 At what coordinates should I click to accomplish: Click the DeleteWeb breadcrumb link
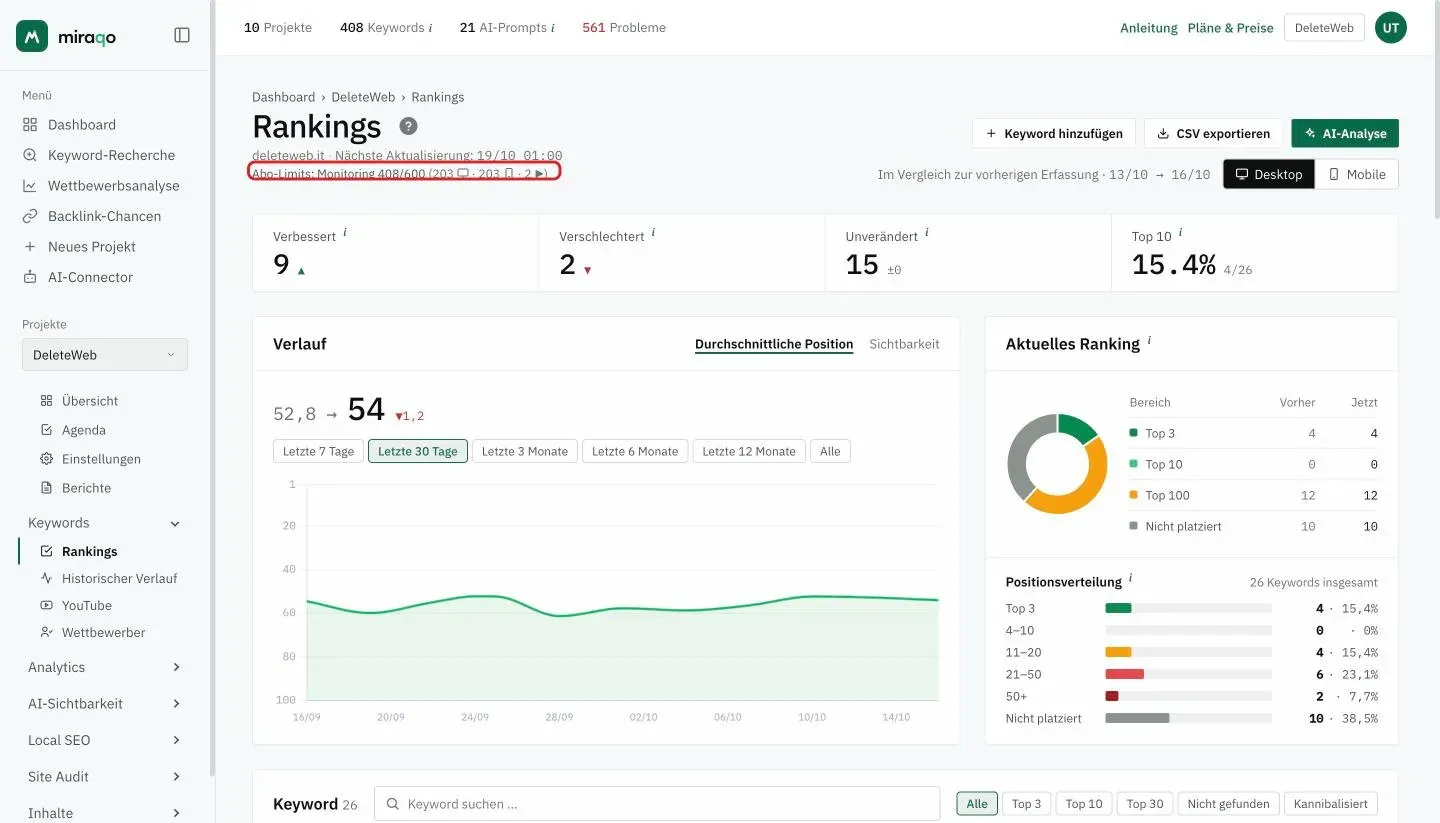[x=363, y=97]
